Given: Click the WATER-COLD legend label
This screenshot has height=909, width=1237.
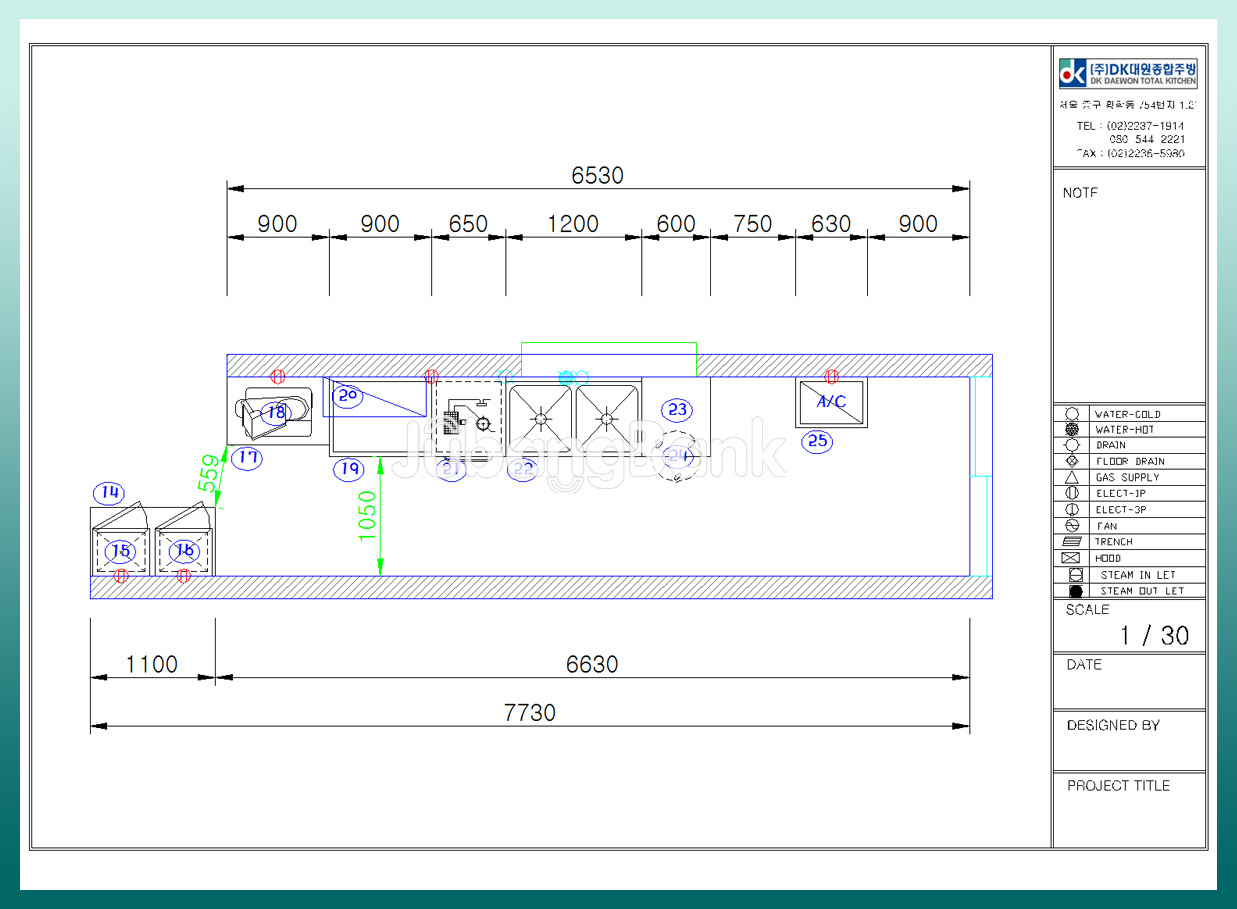Looking at the screenshot, I should click(1128, 414).
